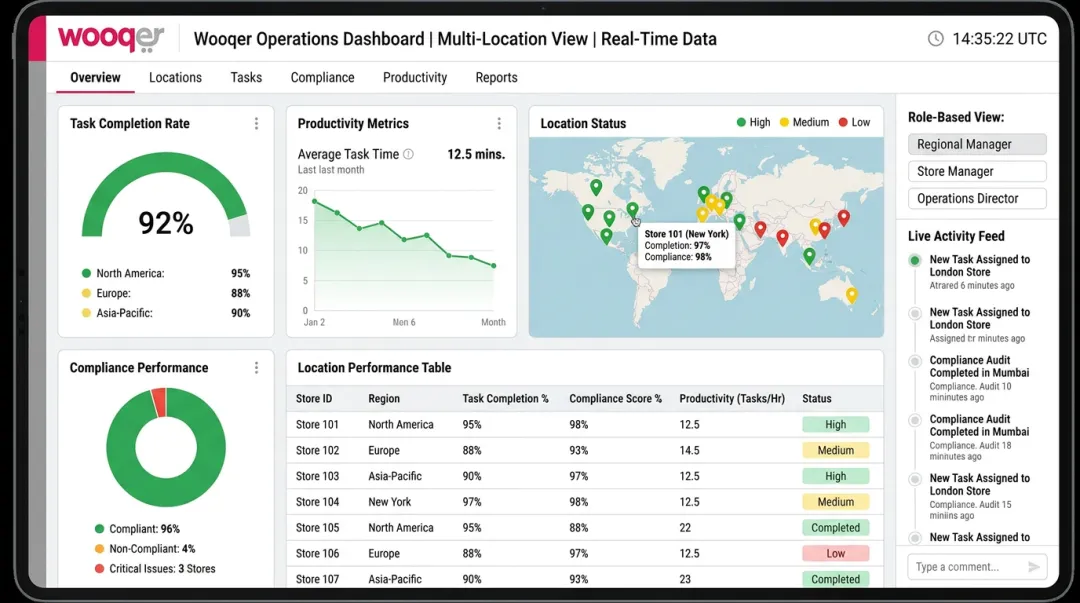This screenshot has width=1080, height=603.
Task: Click the Low status badge for Store 106
Action: pos(835,553)
